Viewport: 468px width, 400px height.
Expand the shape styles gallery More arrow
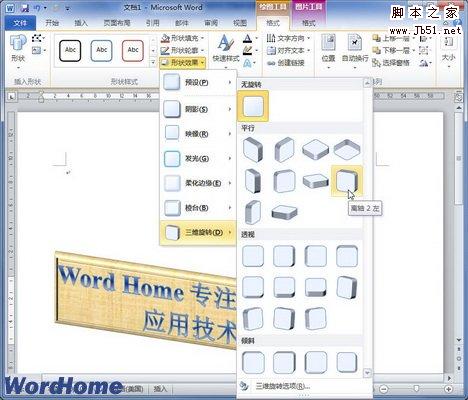tap(153, 62)
